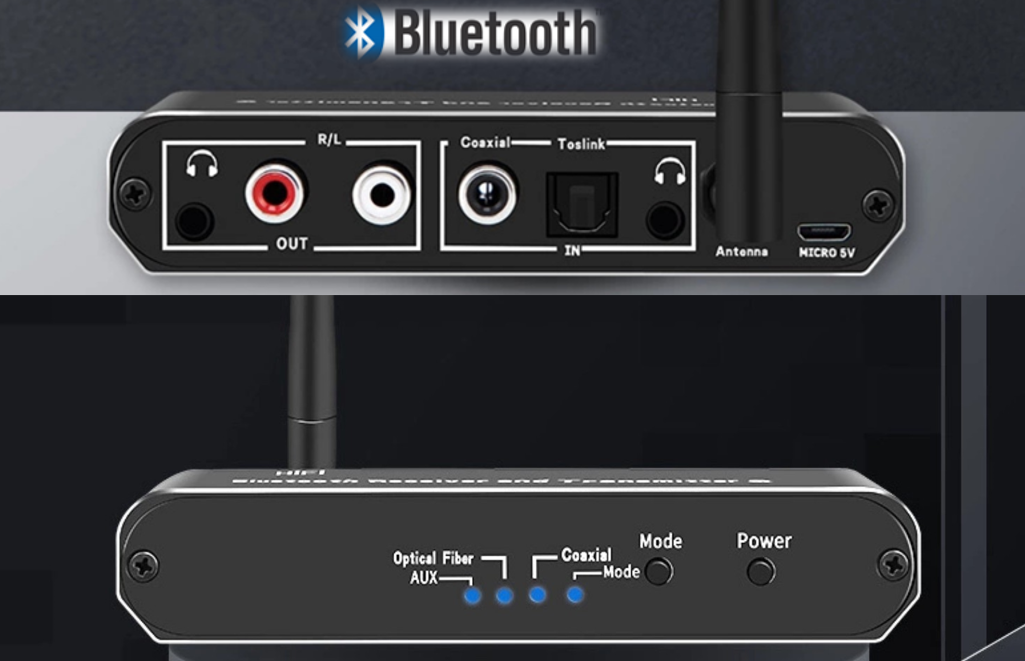Screen dimensions: 1025x661
Task: Click the "Antenna" label
Action: click(x=741, y=251)
